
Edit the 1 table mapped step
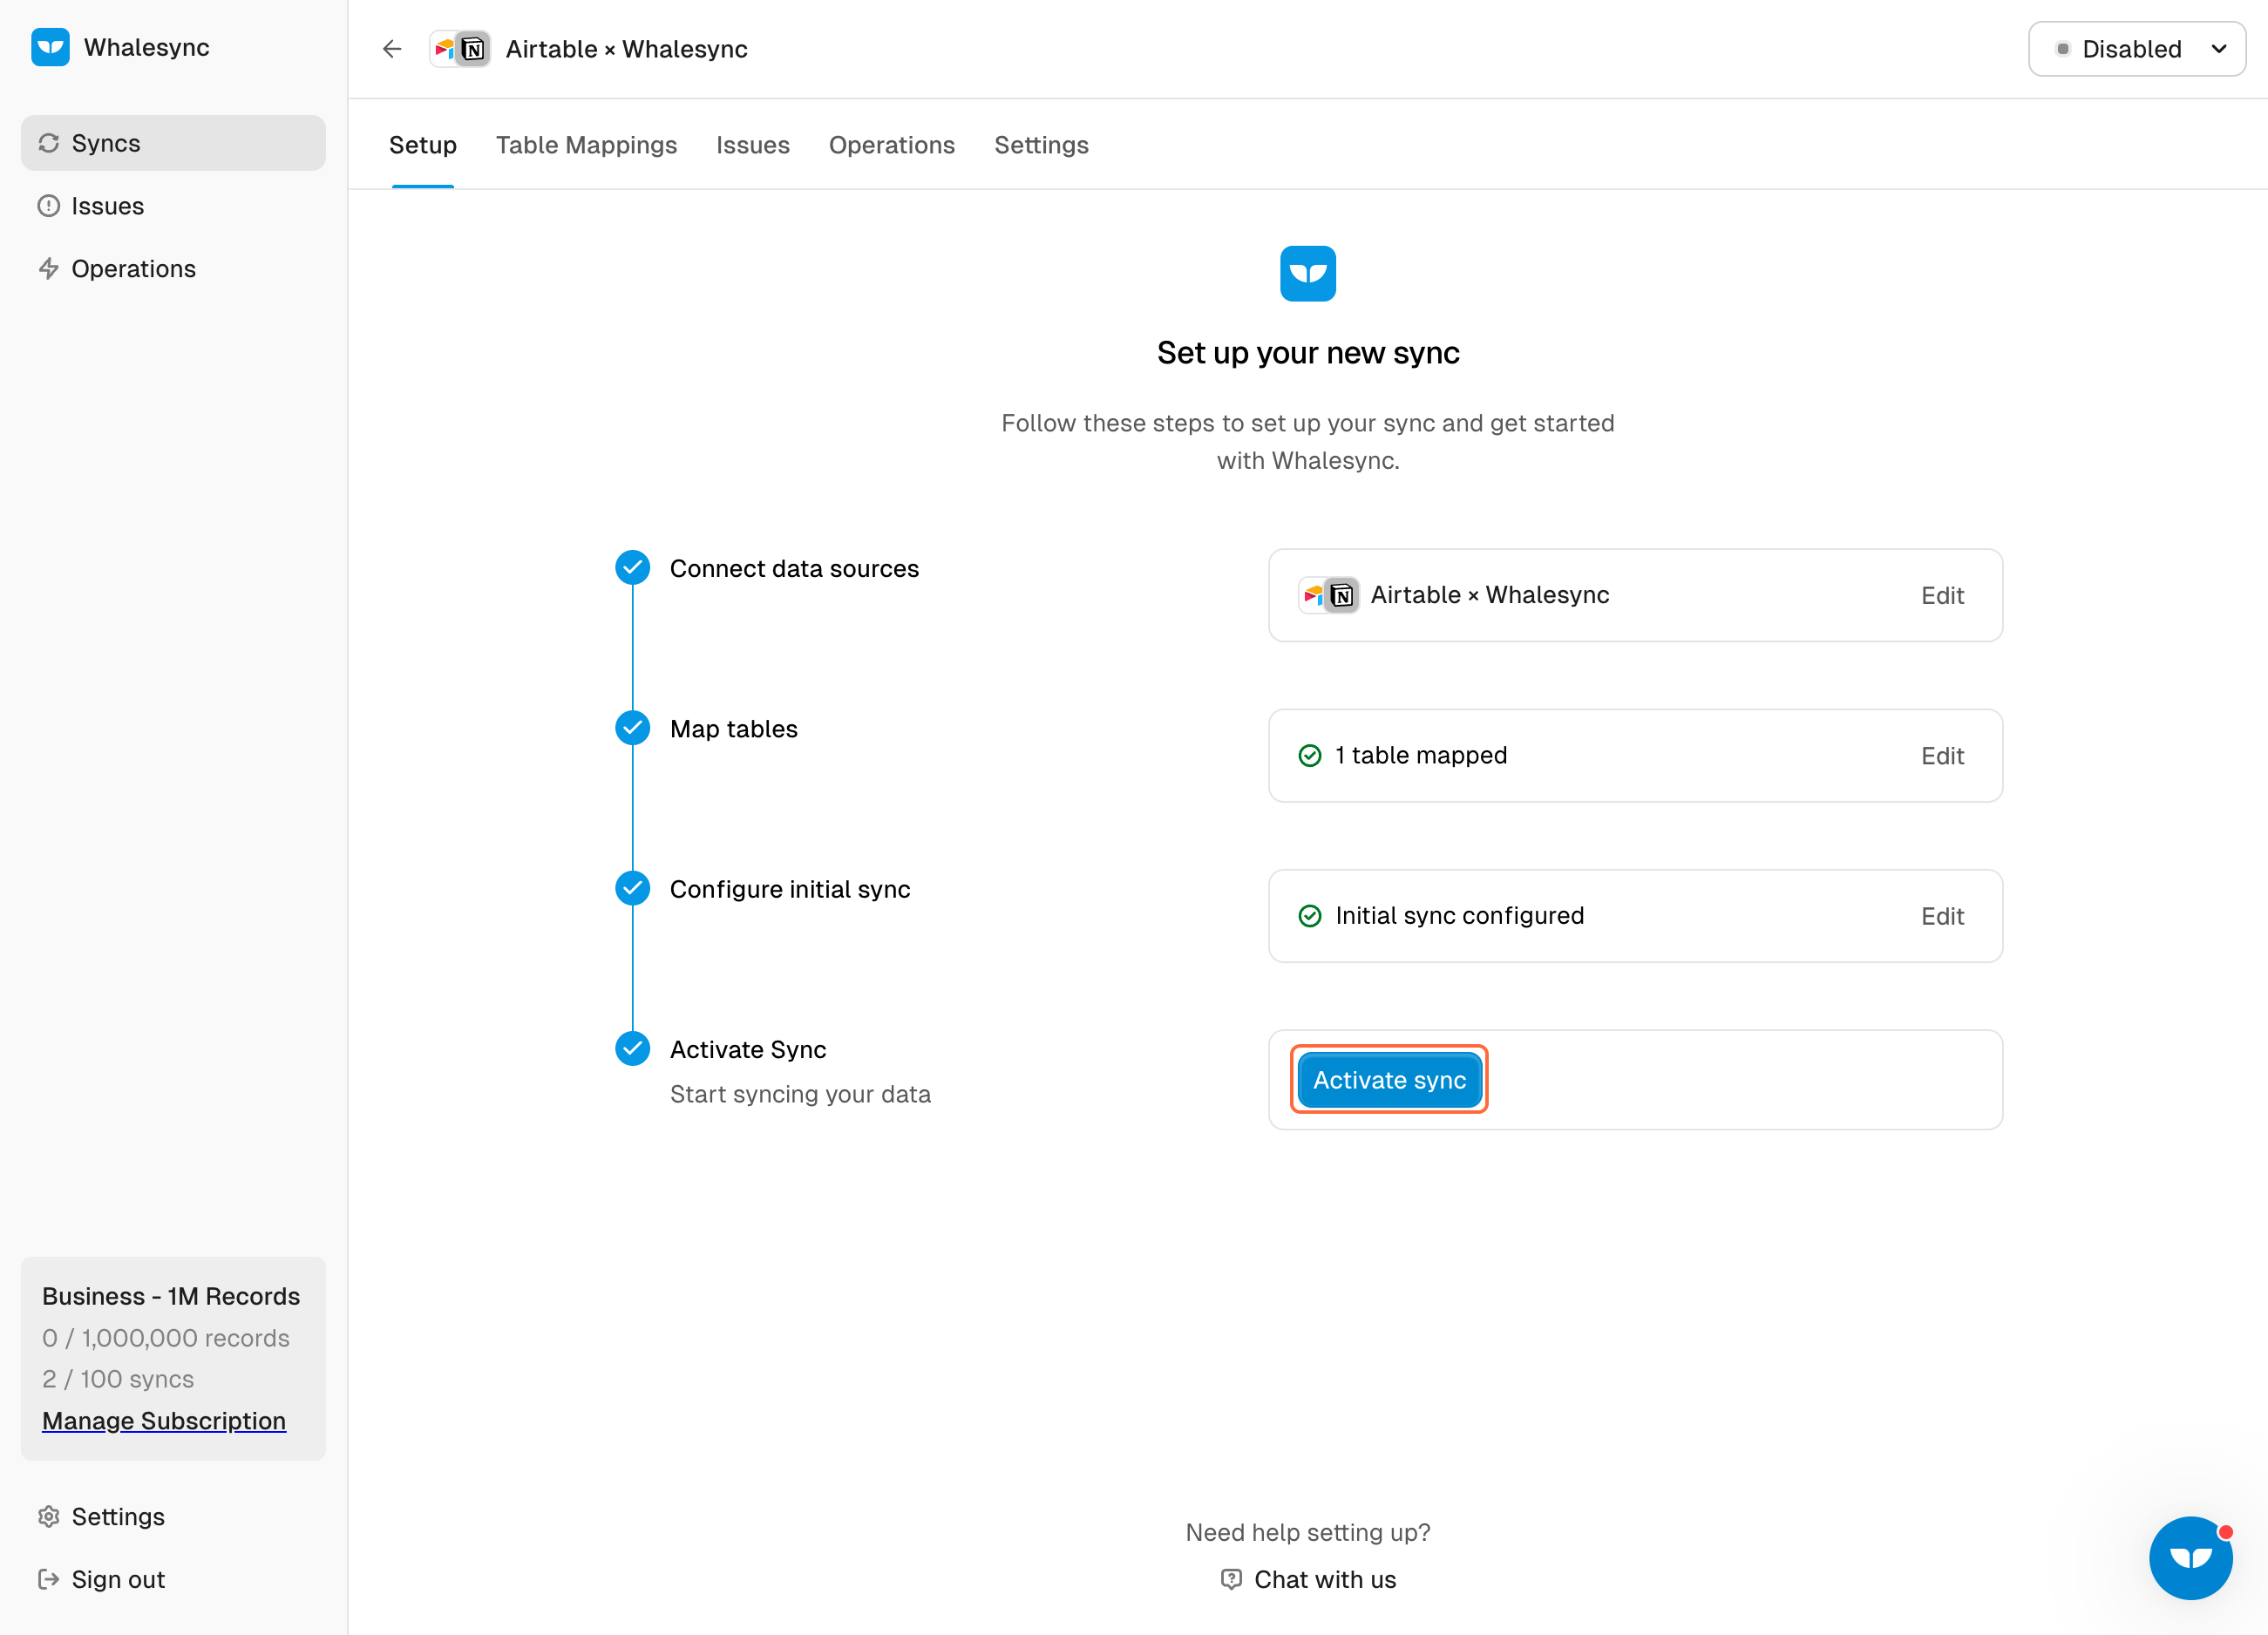click(x=1942, y=756)
